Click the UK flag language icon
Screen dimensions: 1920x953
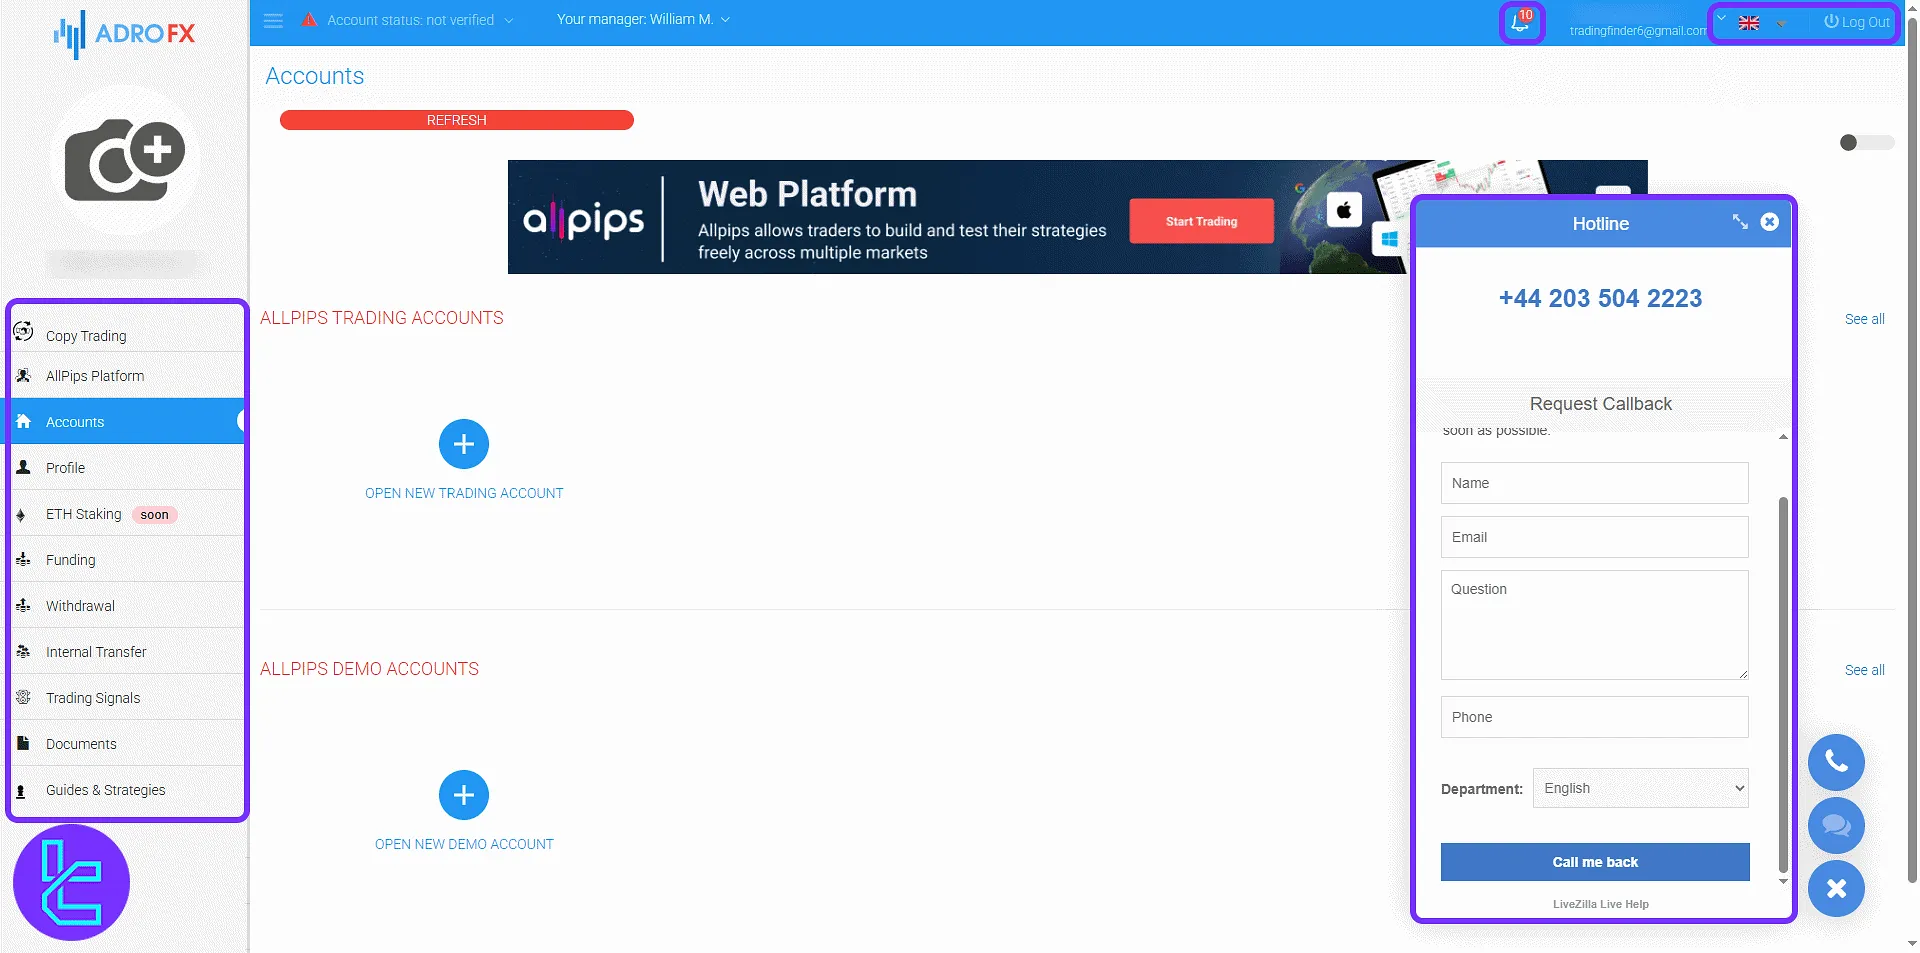coord(1749,23)
